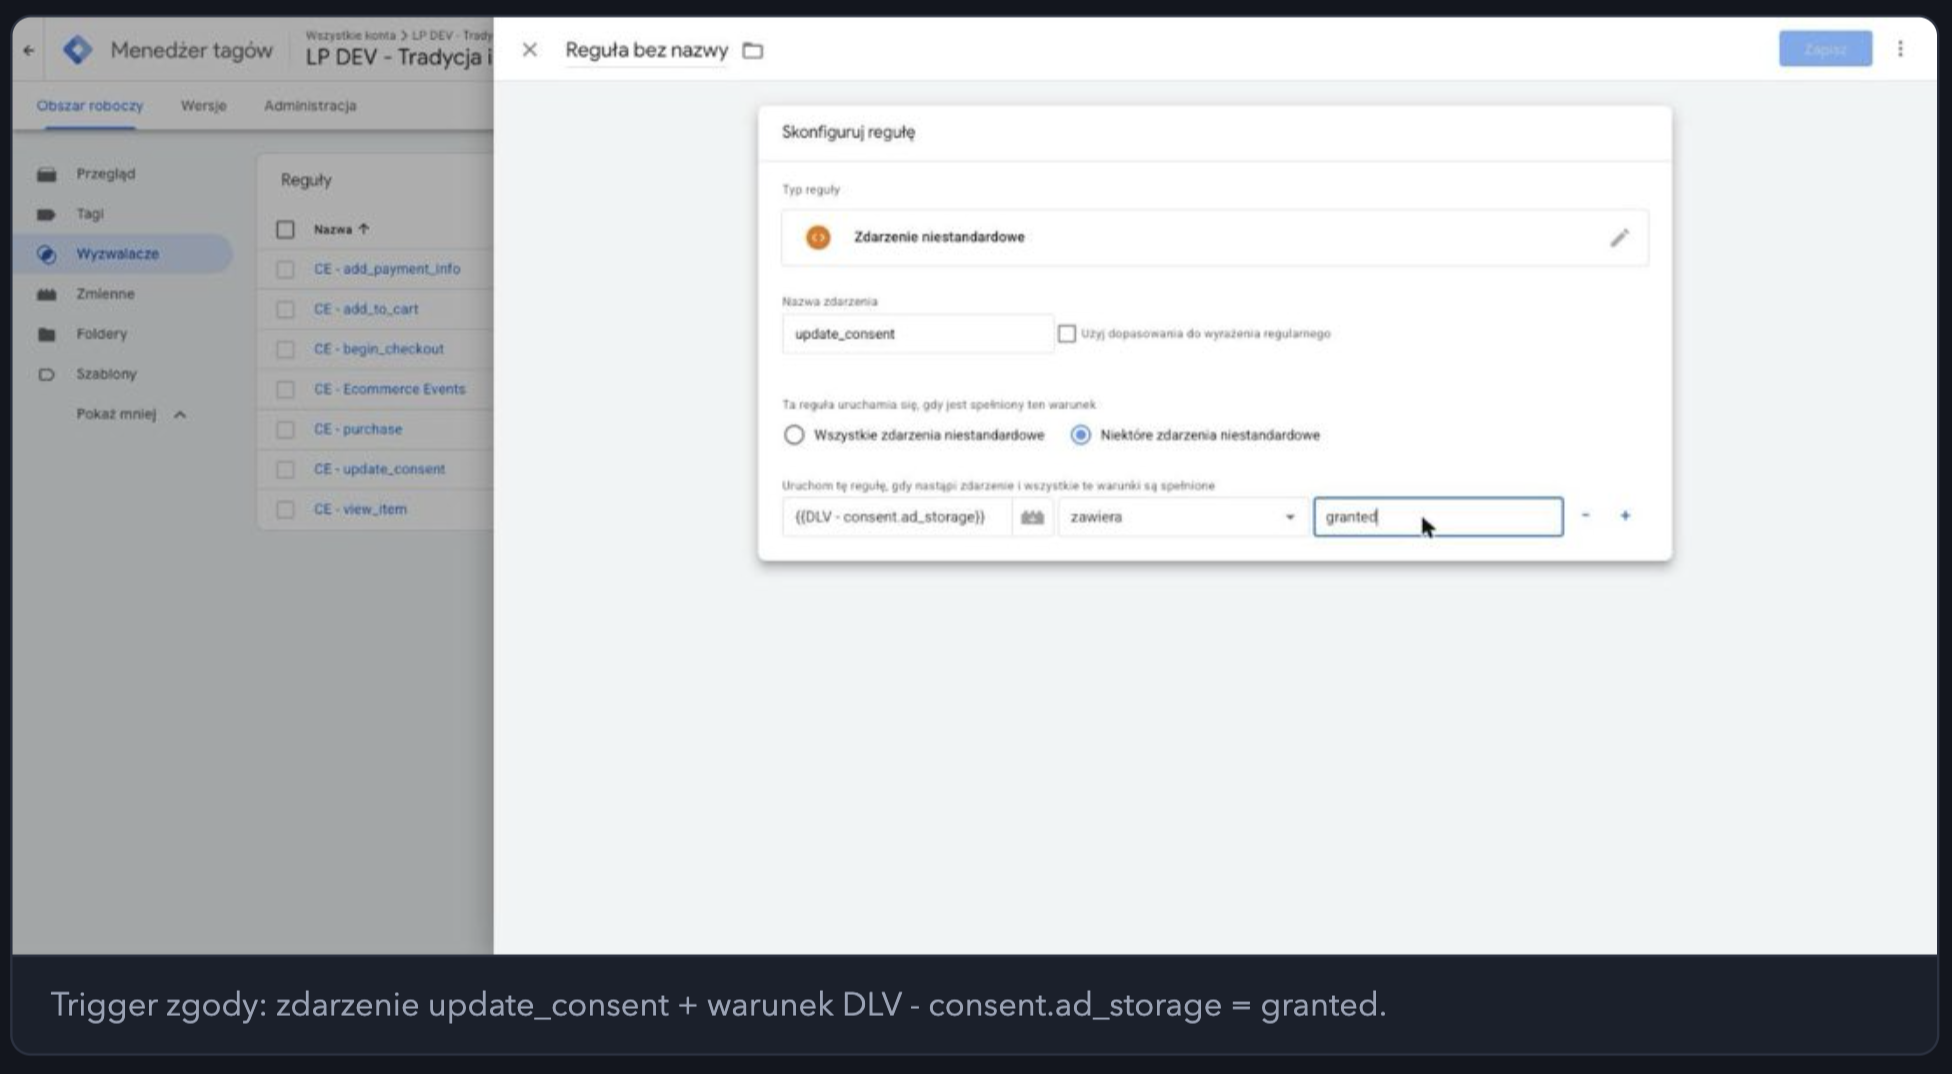
Task: Open the CE - add_payment_info trigger
Action: click(387, 269)
